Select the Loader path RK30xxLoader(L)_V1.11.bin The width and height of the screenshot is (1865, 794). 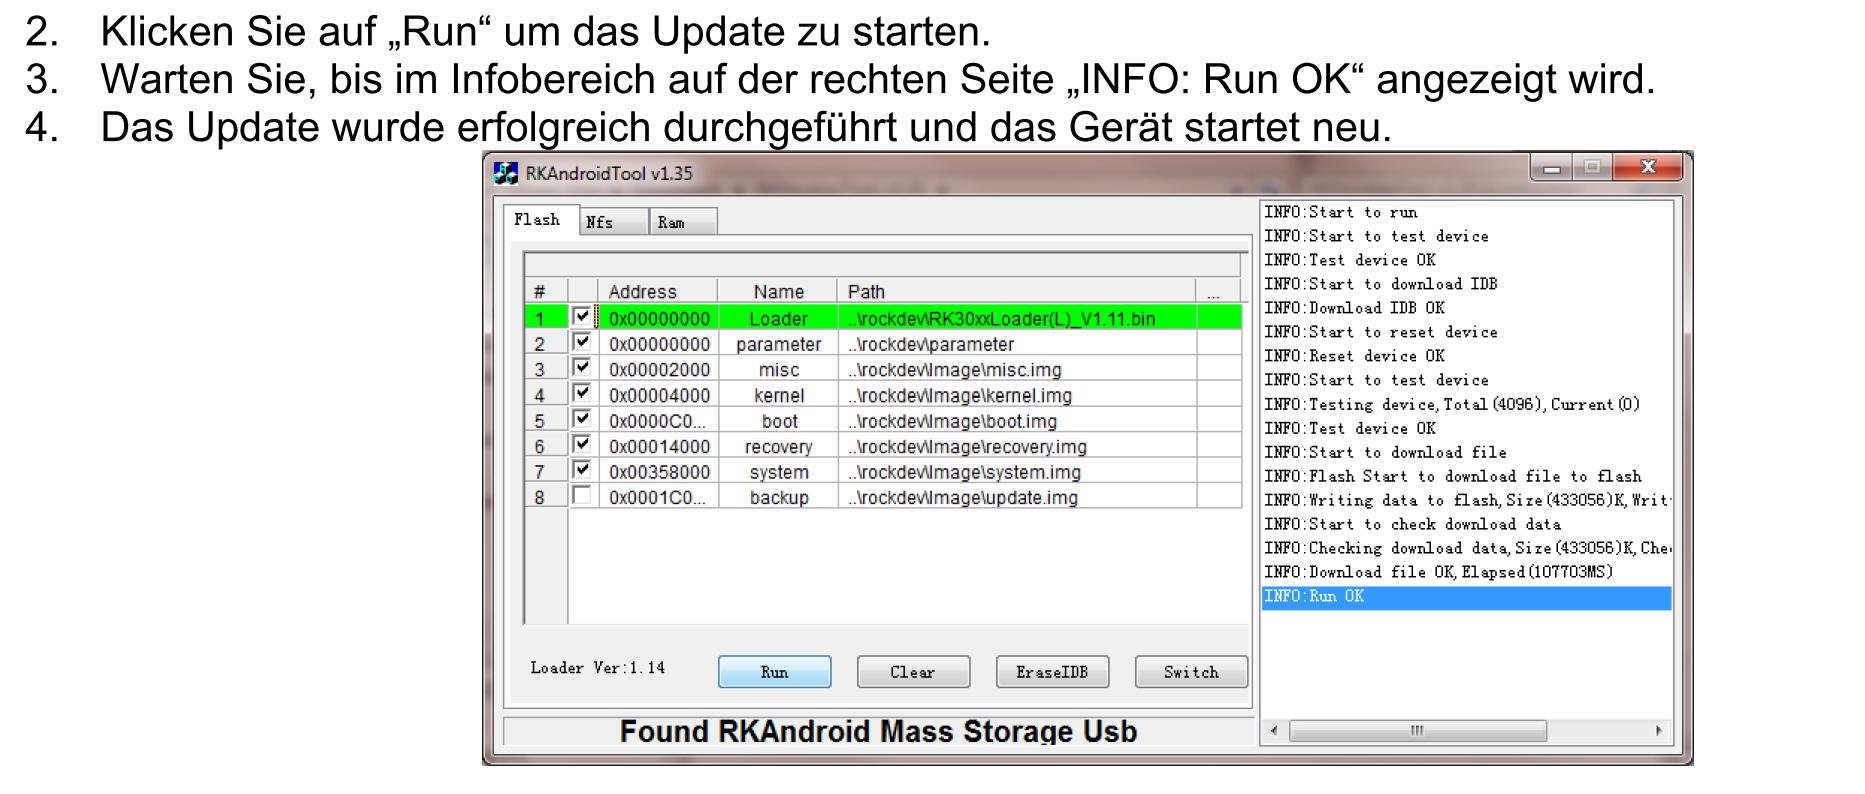point(1017,318)
